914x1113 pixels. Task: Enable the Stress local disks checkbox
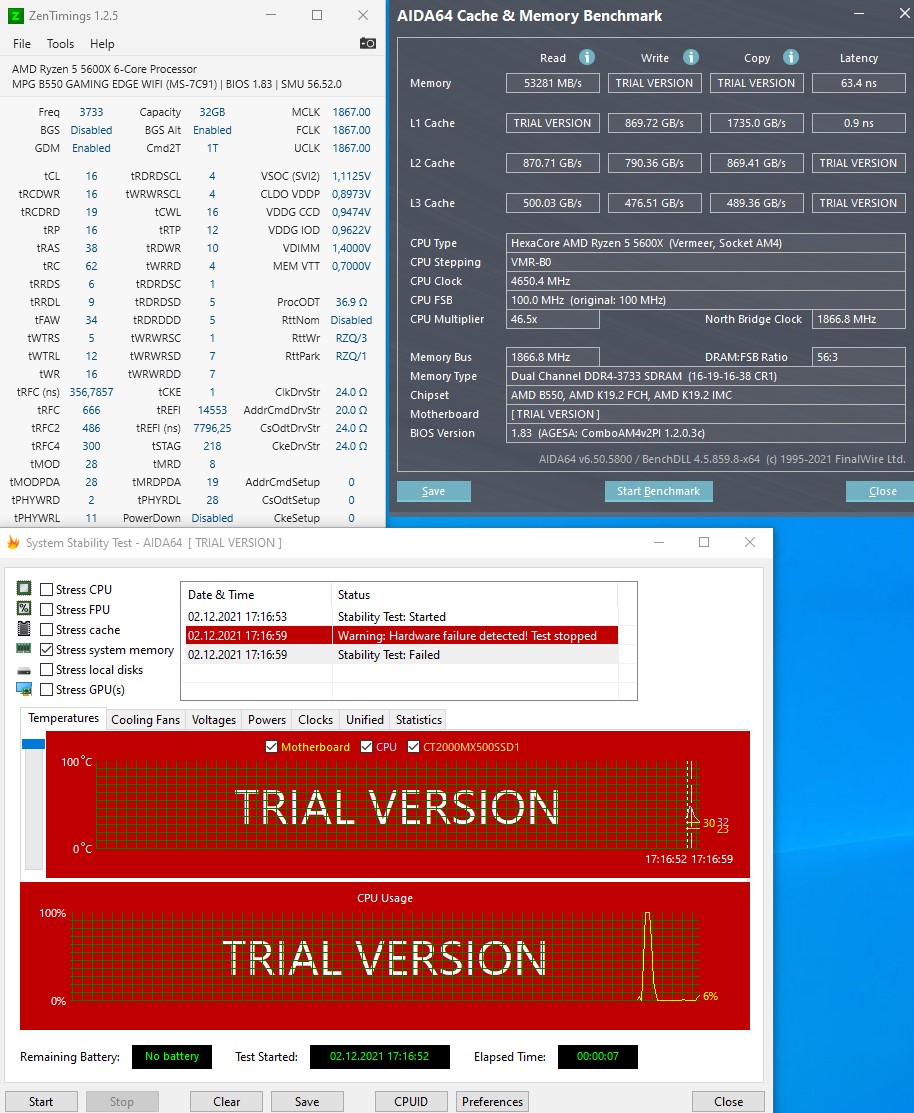click(47, 669)
